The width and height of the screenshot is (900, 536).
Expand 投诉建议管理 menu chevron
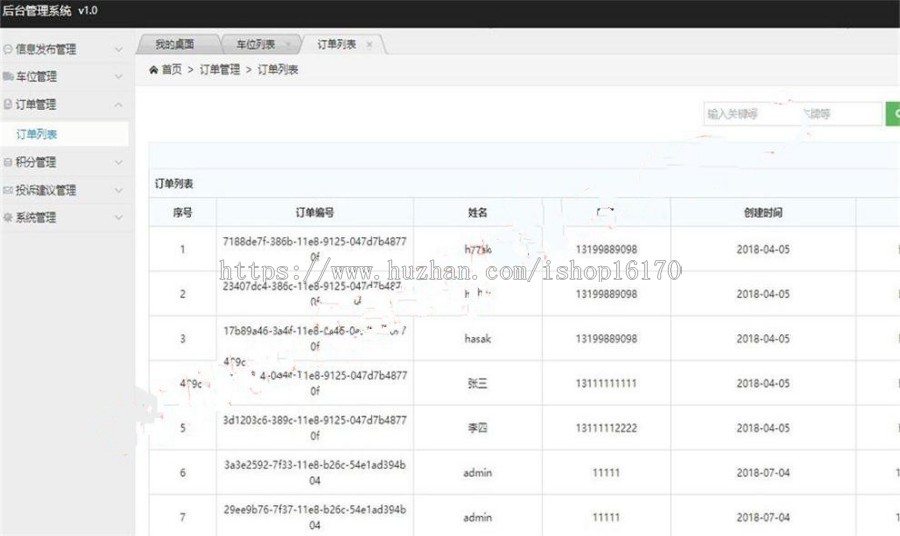(x=118, y=190)
